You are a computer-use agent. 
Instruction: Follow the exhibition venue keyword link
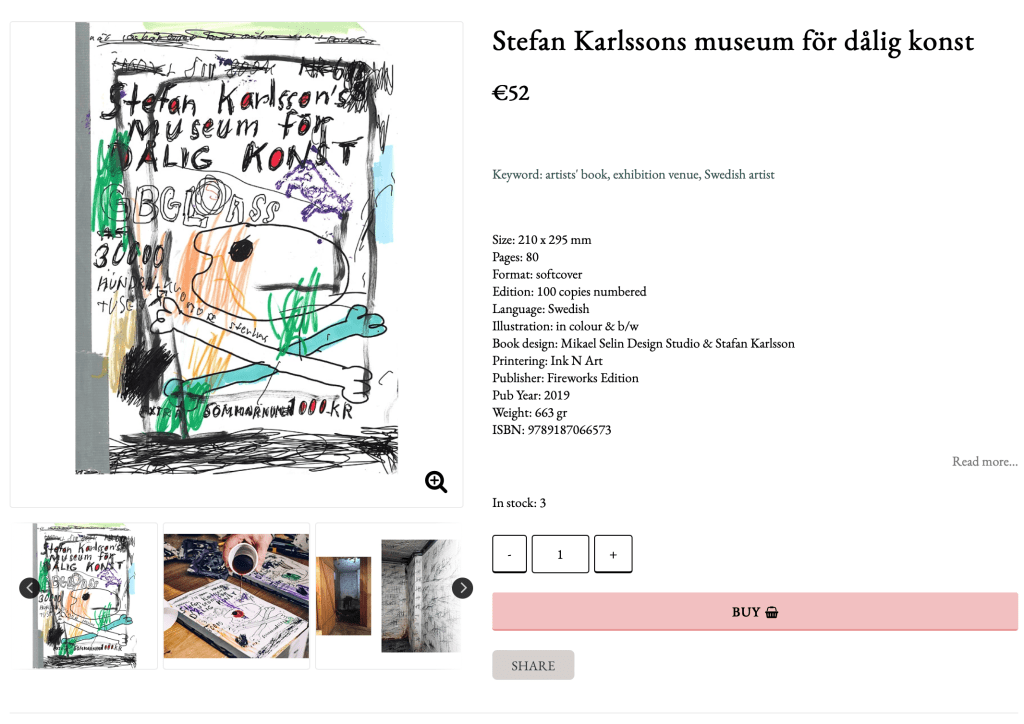(655, 174)
